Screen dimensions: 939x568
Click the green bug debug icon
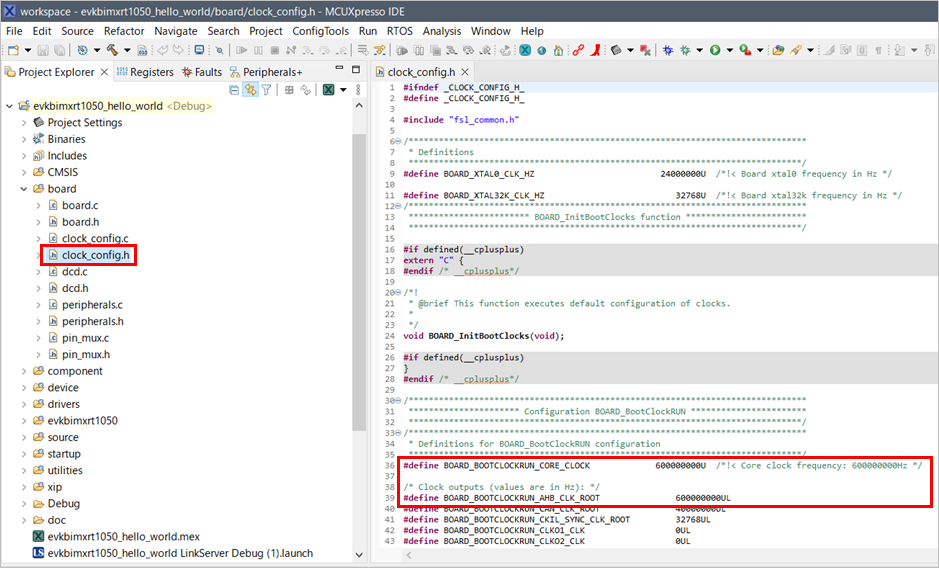coord(686,50)
